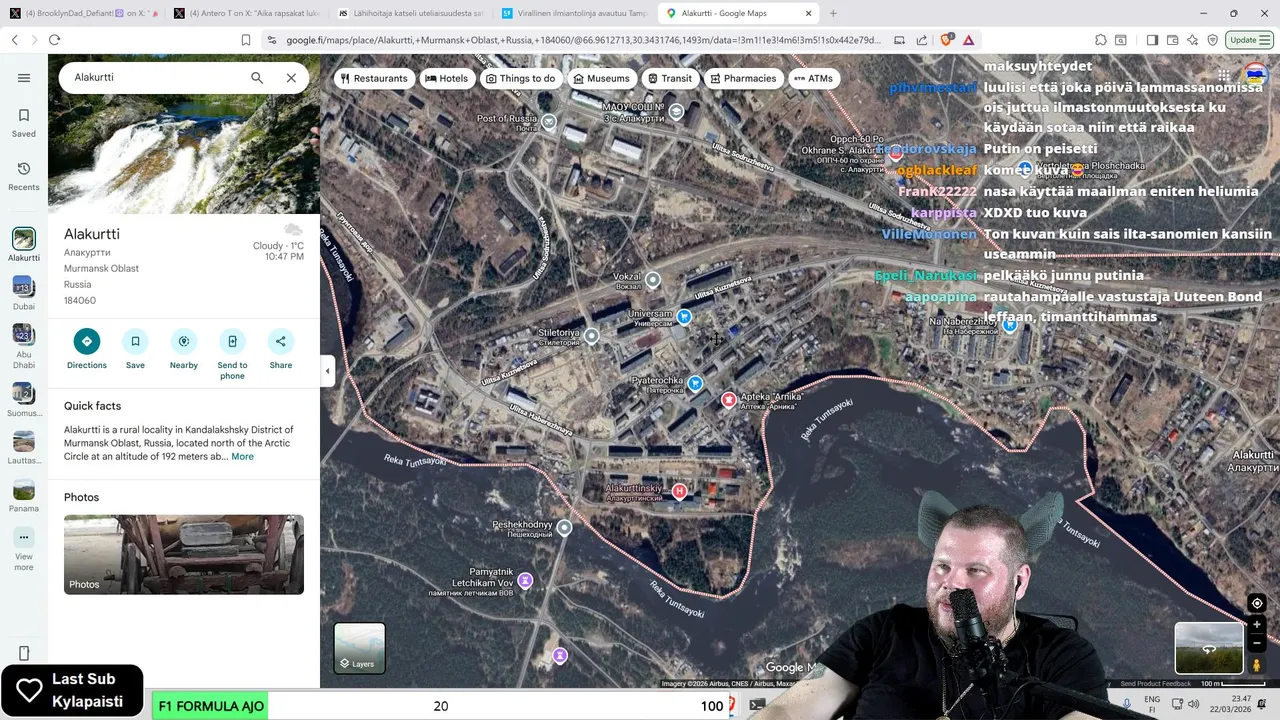Expand Quick facts with More link

click(242, 456)
